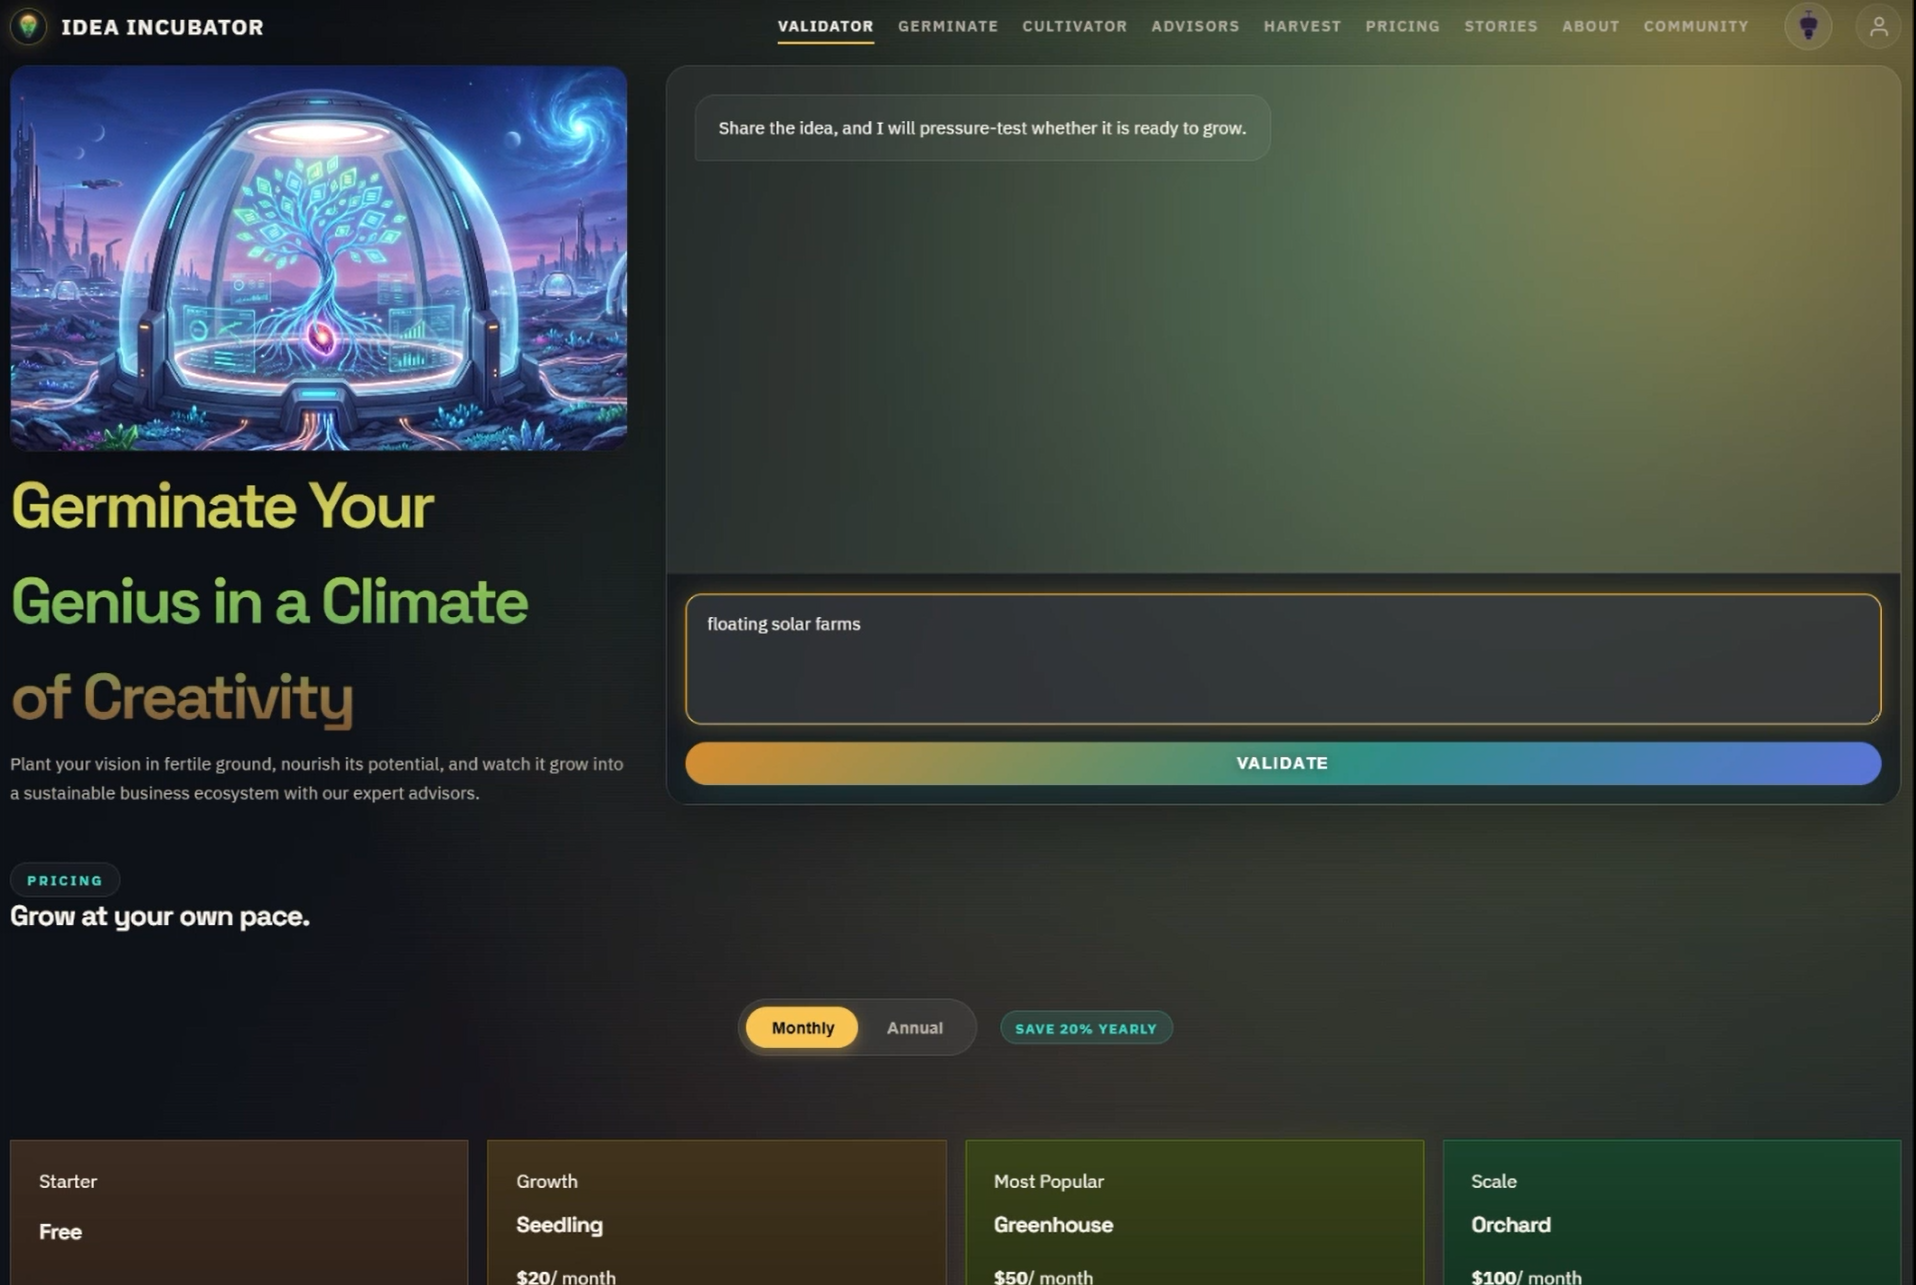The width and height of the screenshot is (1916, 1285).
Task: Click the 'Germinate Your' headline text
Action: tap(222, 506)
